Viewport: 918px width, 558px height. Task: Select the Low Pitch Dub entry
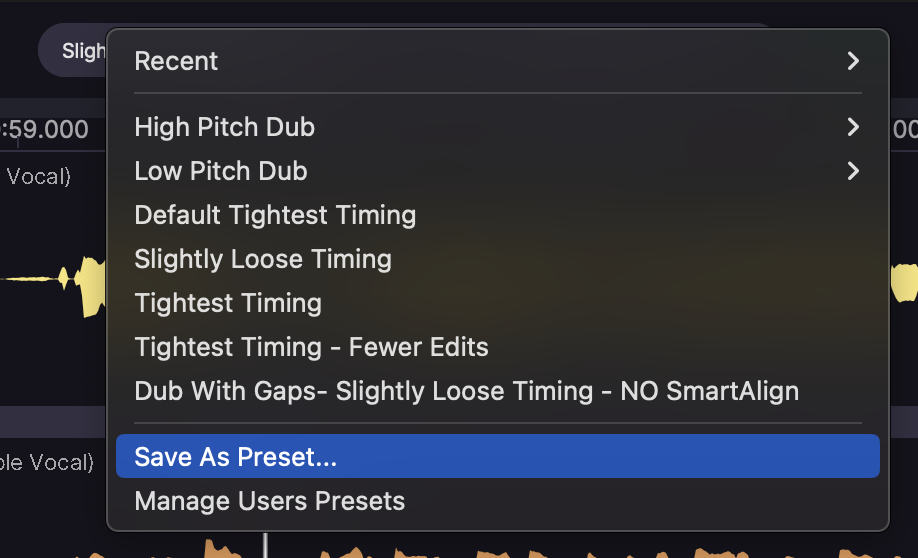pos(221,171)
